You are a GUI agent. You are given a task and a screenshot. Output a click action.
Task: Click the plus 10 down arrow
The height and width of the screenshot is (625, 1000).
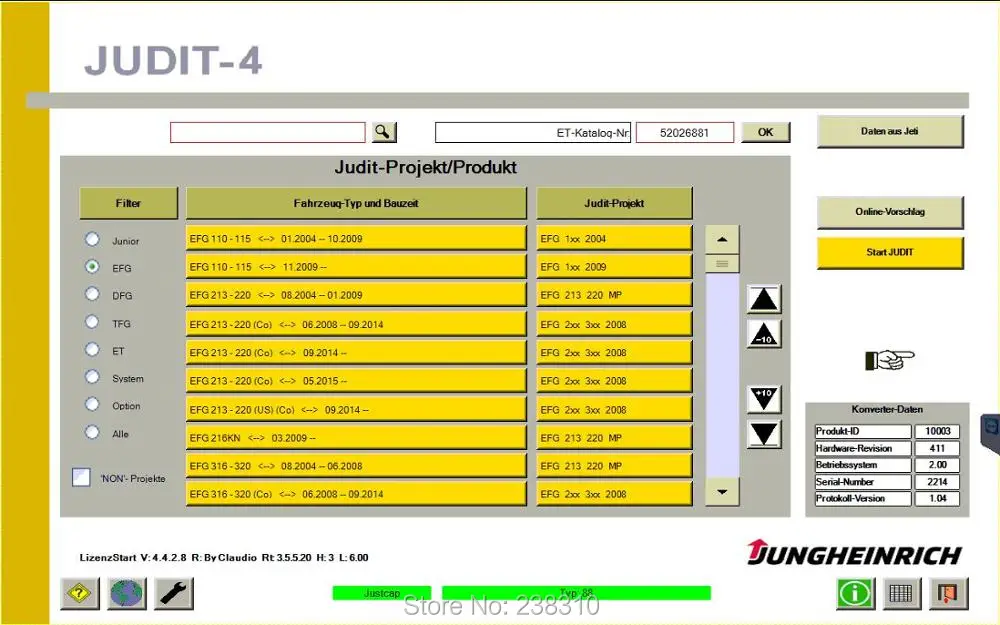[764, 399]
